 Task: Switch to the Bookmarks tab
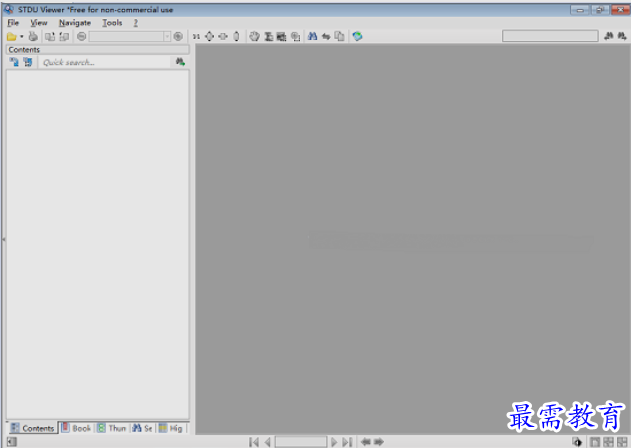pyautogui.click(x=76, y=428)
